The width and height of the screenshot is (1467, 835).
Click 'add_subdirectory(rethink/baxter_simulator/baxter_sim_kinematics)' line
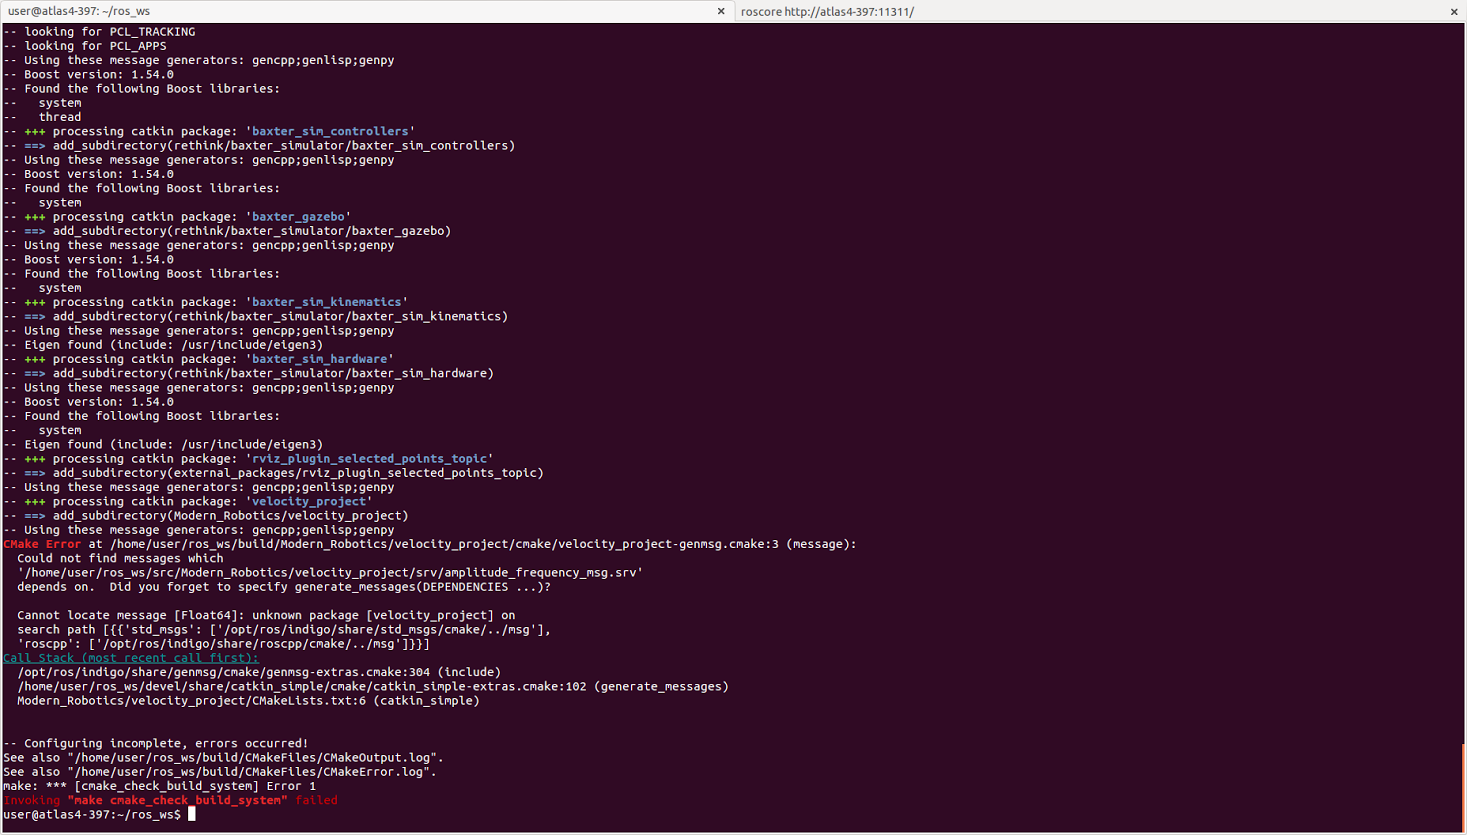click(255, 316)
